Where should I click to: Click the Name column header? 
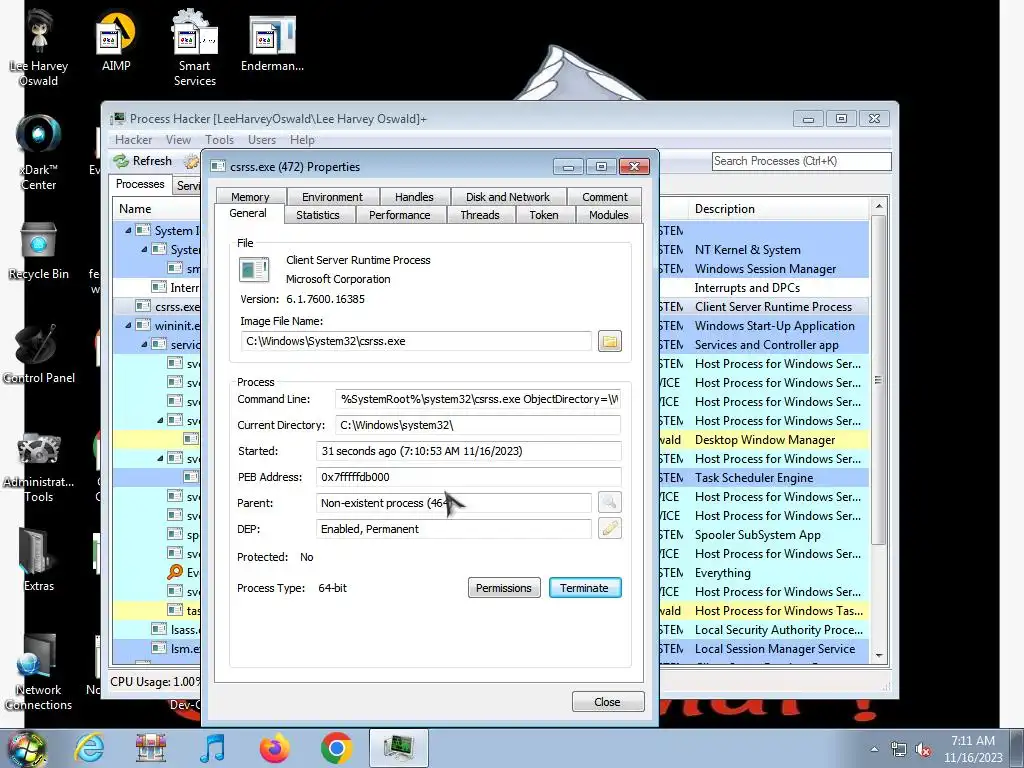click(157, 209)
